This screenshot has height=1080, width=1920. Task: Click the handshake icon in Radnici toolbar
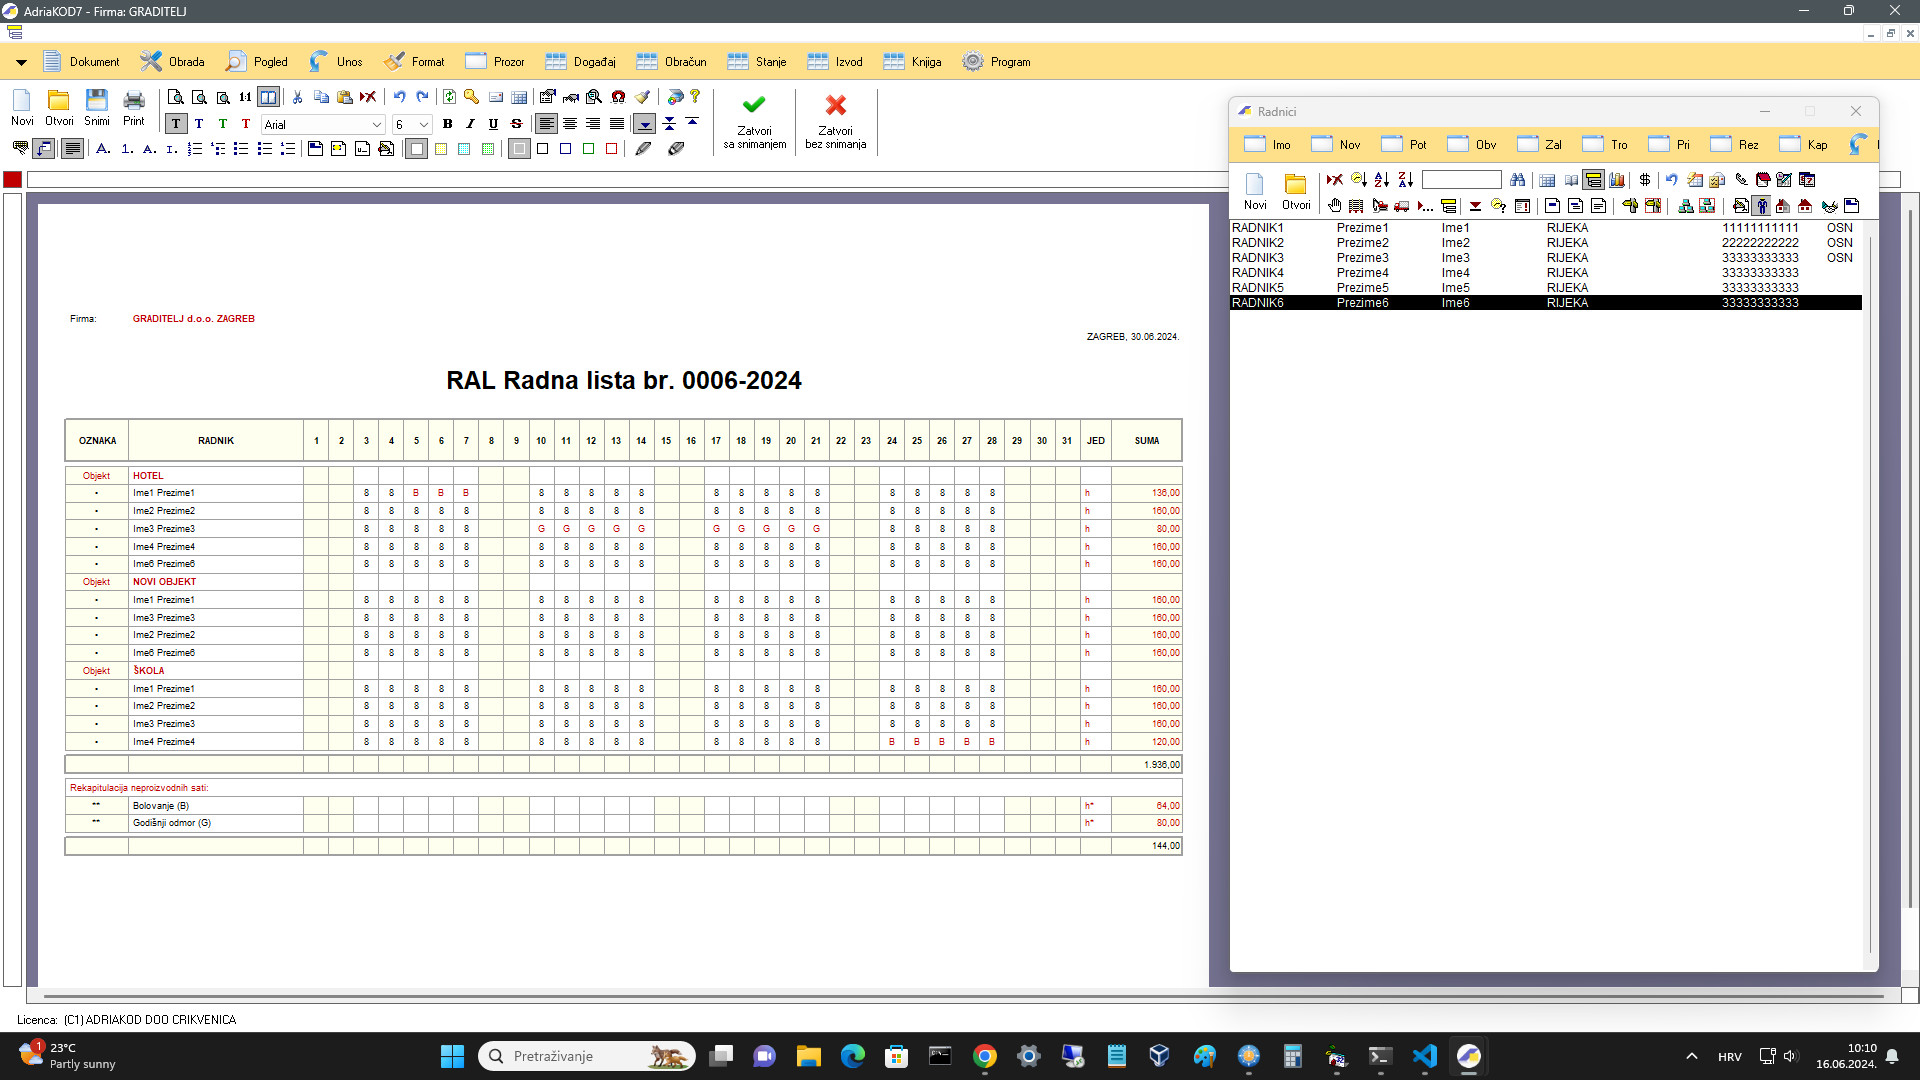(1829, 206)
